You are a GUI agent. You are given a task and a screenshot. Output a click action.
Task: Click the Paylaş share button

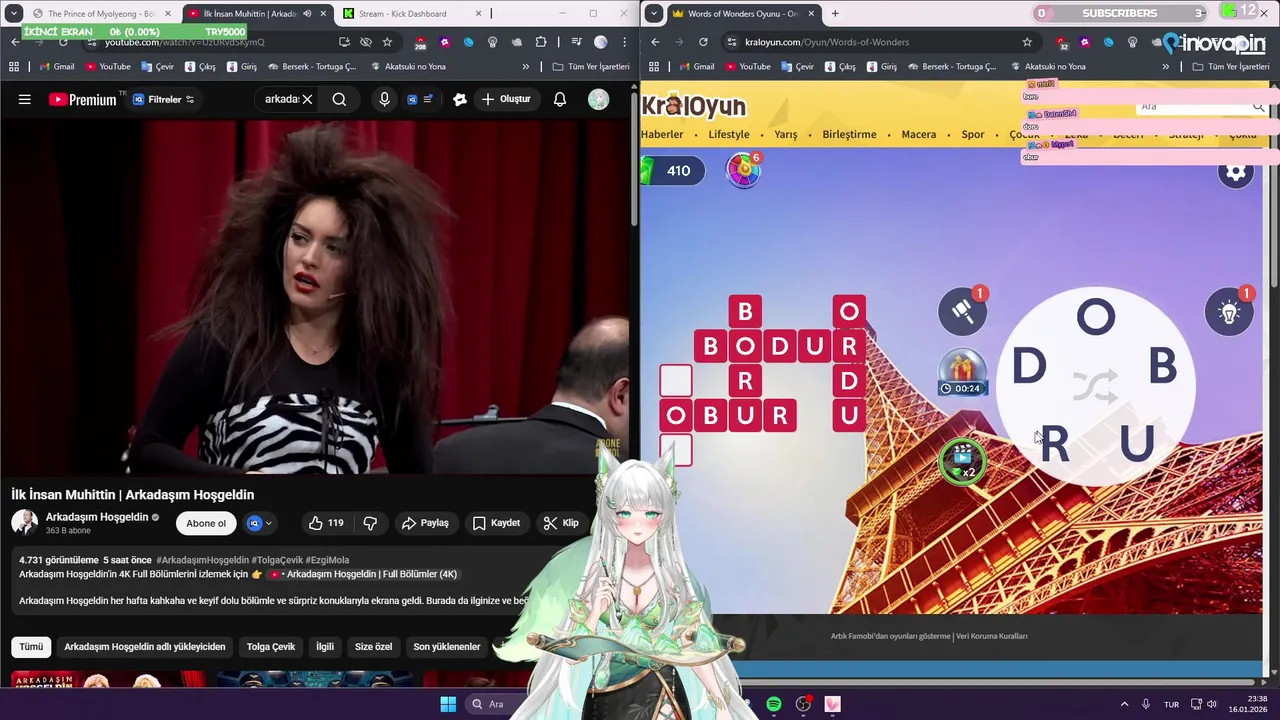click(x=425, y=523)
